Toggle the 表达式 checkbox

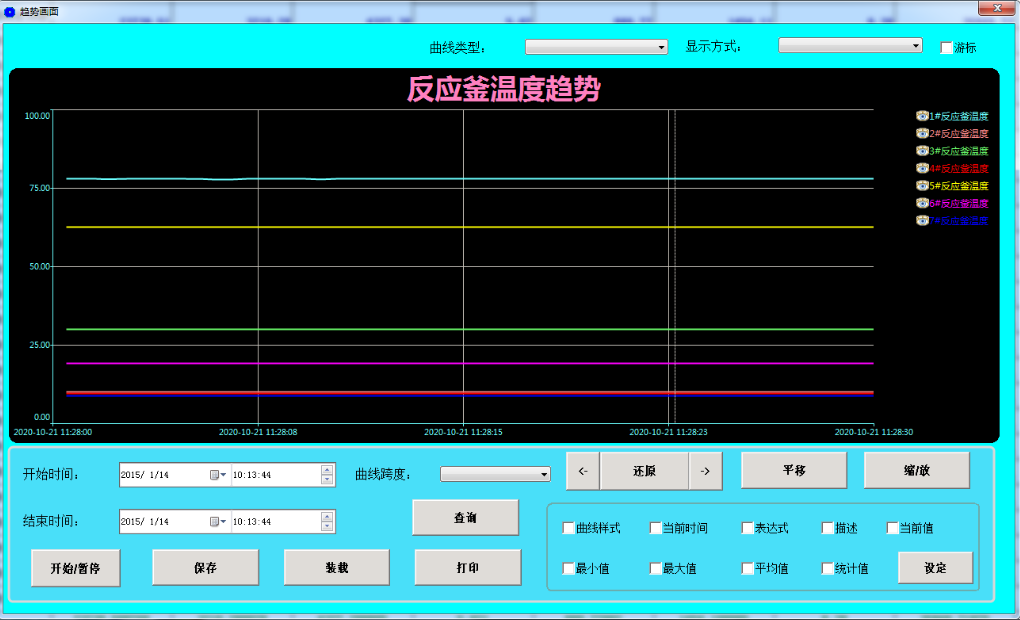[x=747, y=528]
